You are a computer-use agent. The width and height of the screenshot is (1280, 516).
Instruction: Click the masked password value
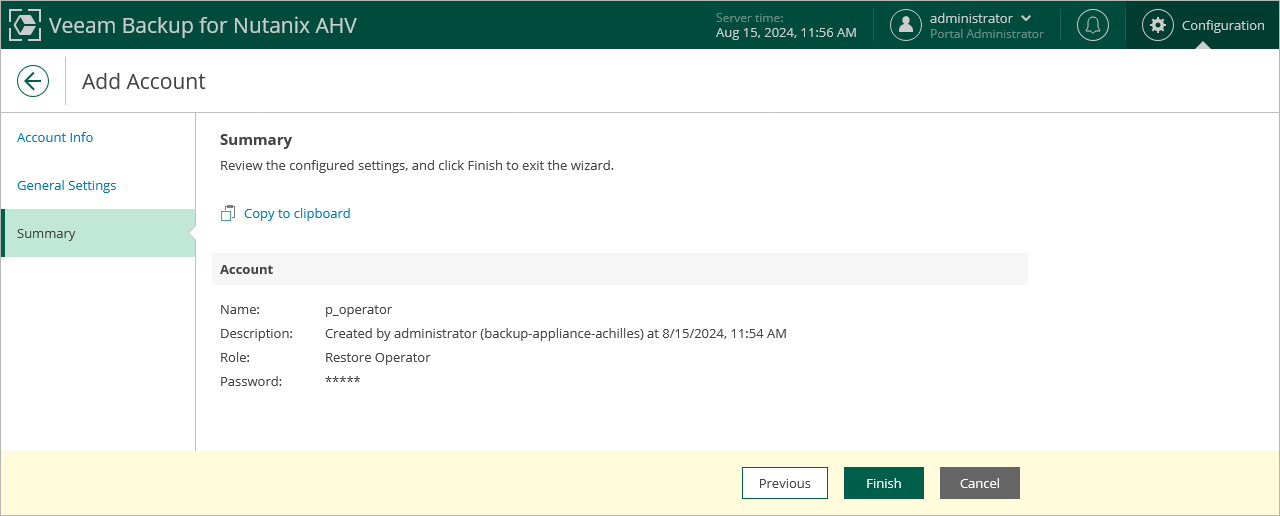(343, 381)
